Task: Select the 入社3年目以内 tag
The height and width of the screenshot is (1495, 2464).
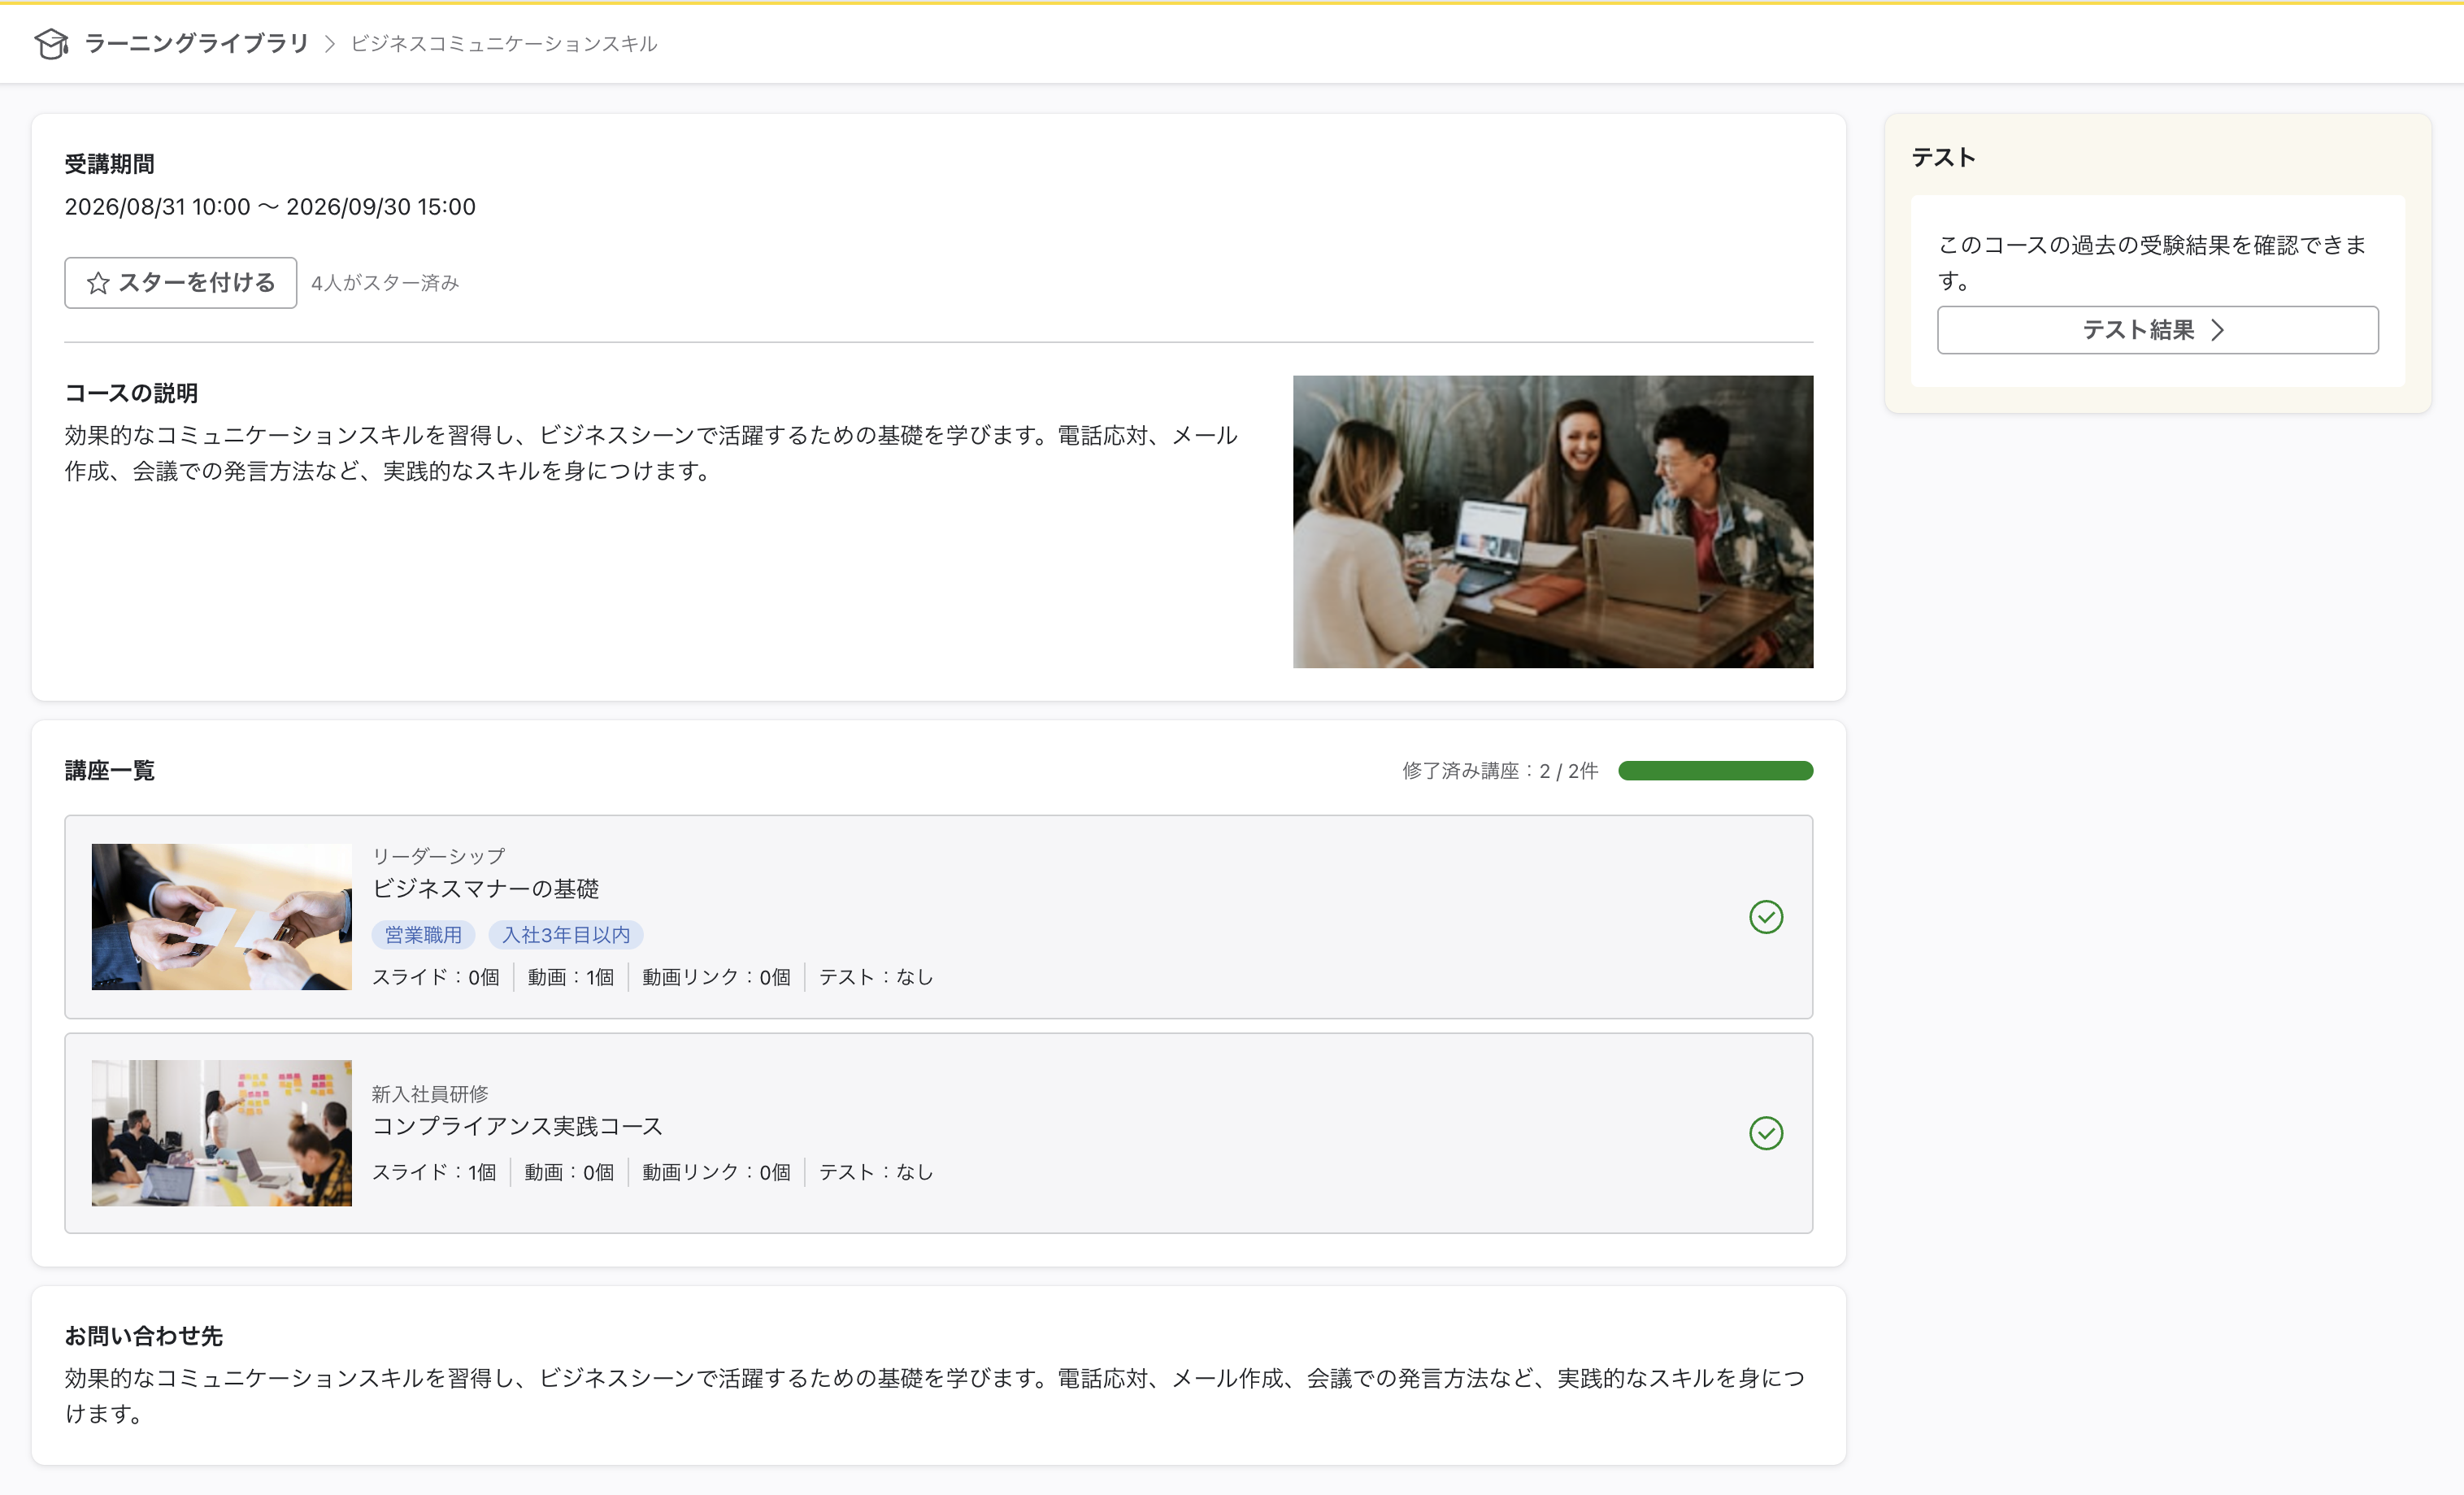Action: pyautogui.click(x=566, y=935)
